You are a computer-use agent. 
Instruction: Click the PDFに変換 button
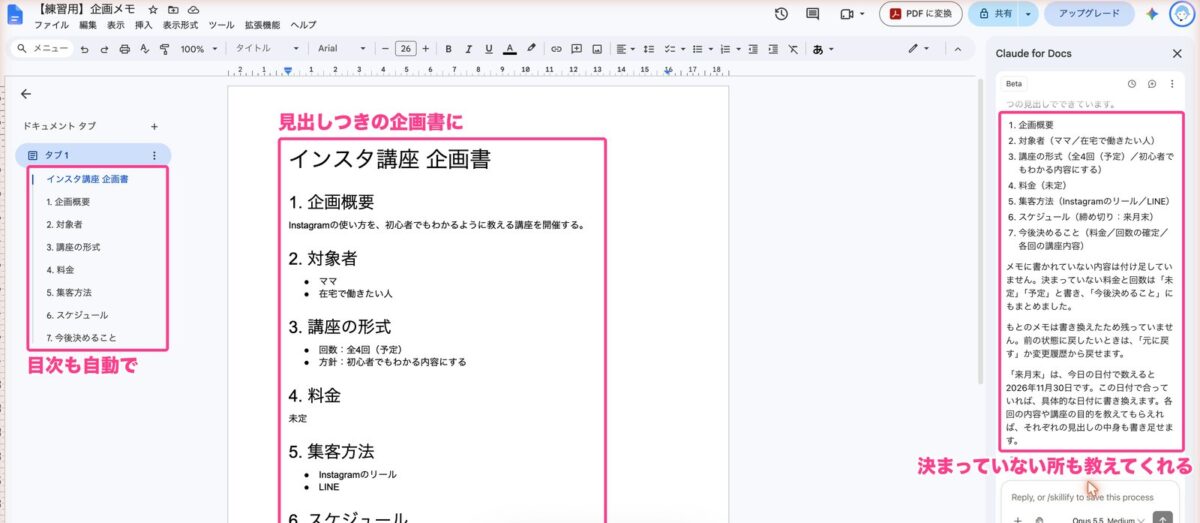tap(921, 14)
